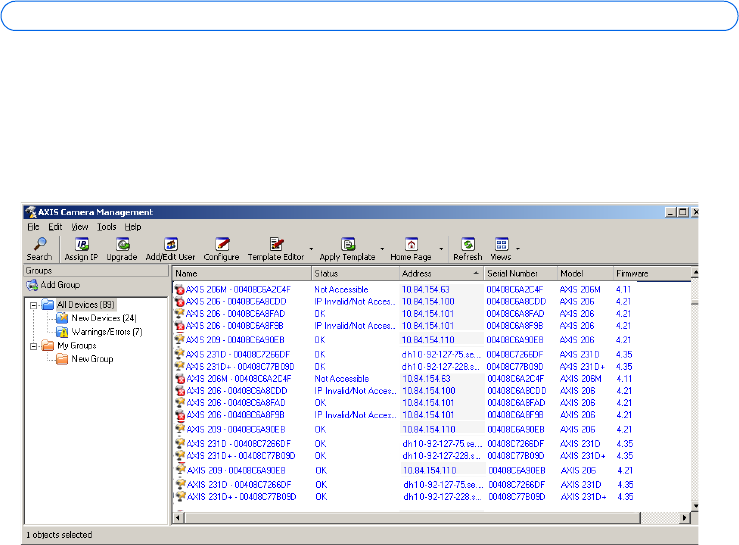
Task: Click the Configure toolbar icon
Action: point(222,244)
